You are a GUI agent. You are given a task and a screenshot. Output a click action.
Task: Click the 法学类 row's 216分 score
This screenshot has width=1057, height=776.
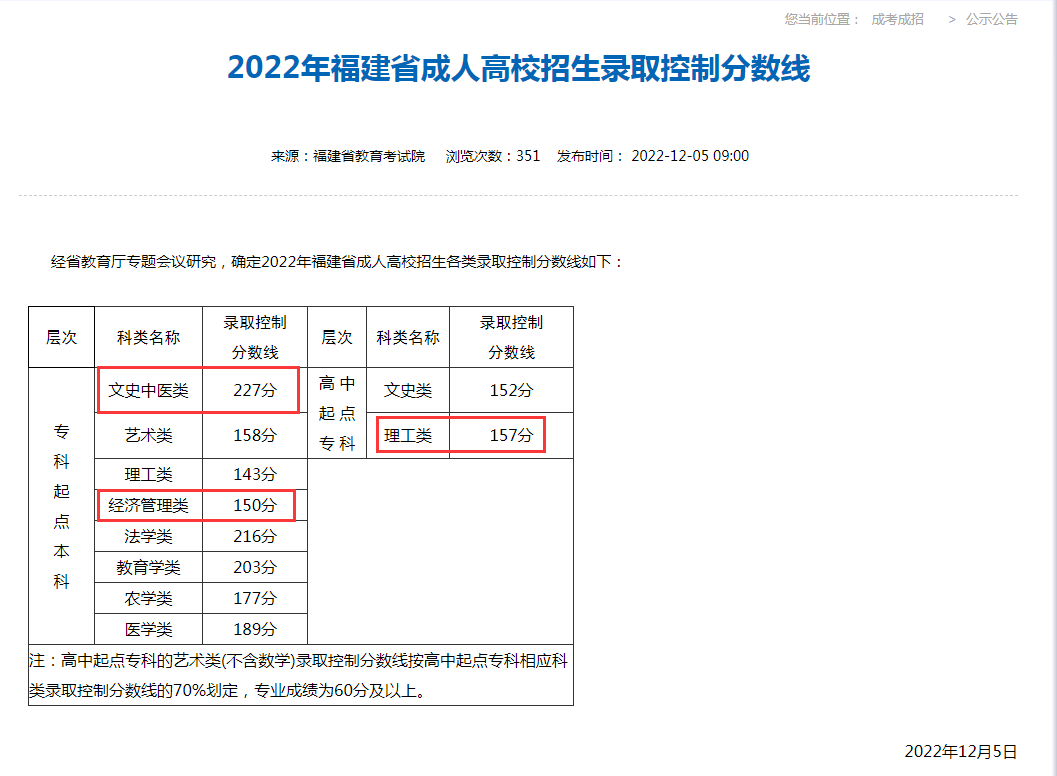(254, 537)
